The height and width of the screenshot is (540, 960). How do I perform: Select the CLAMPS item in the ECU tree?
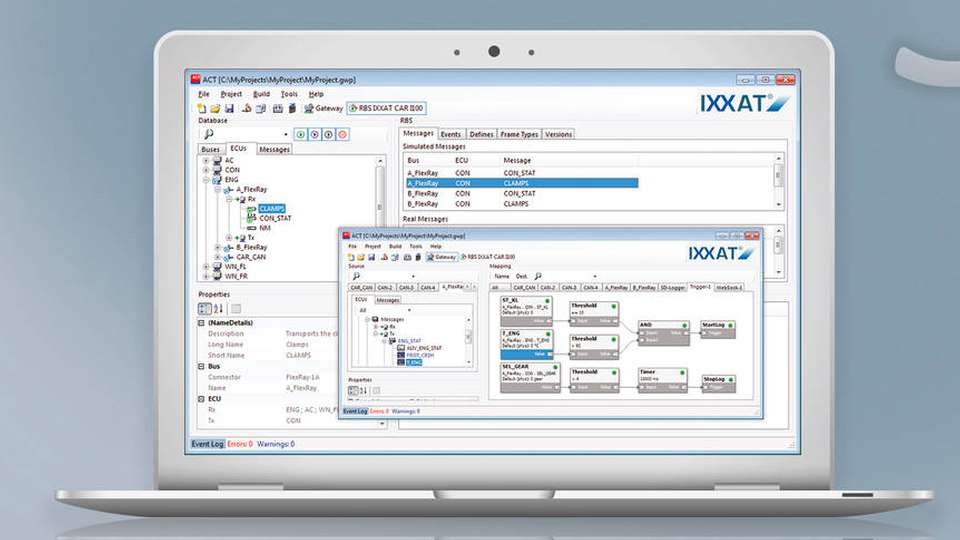pyautogui.click(x=271, y=208)
